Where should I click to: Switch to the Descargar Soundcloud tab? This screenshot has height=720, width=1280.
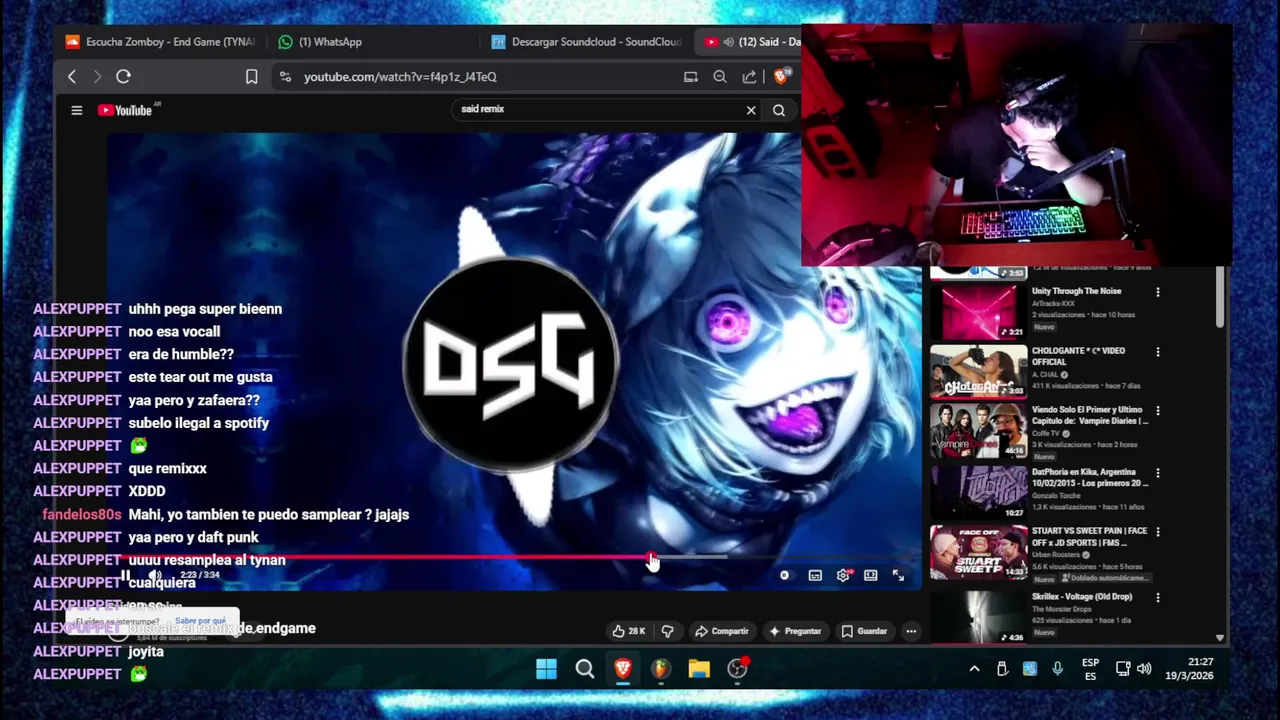(x=586, y=42)
